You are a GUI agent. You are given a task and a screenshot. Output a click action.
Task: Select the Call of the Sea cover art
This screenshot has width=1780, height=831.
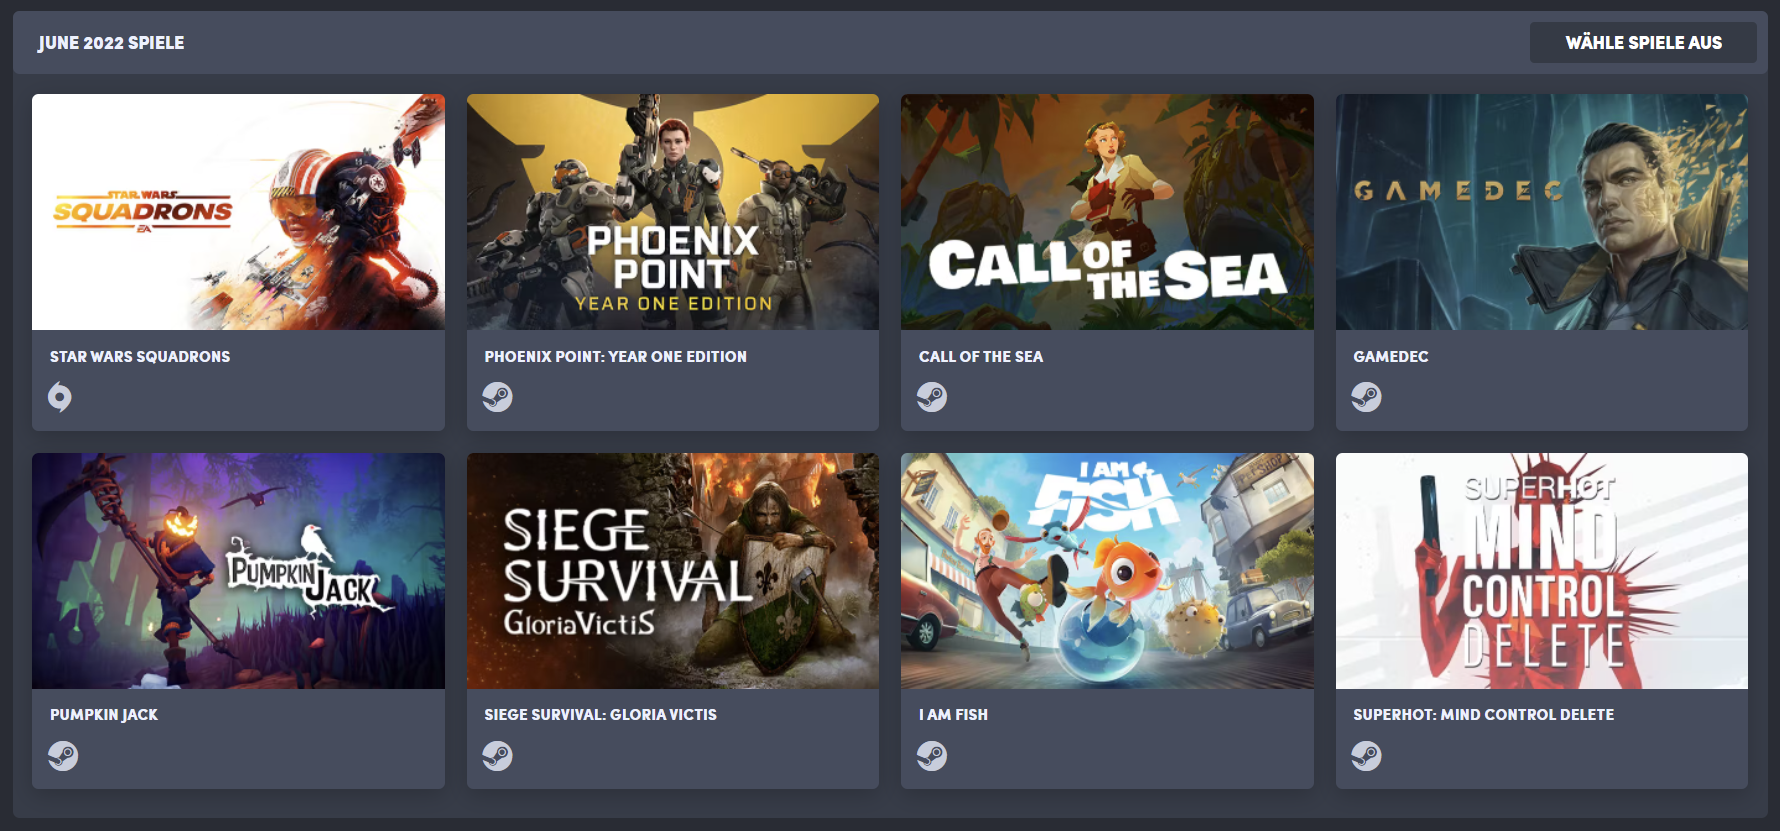(x=1107, y=212)
